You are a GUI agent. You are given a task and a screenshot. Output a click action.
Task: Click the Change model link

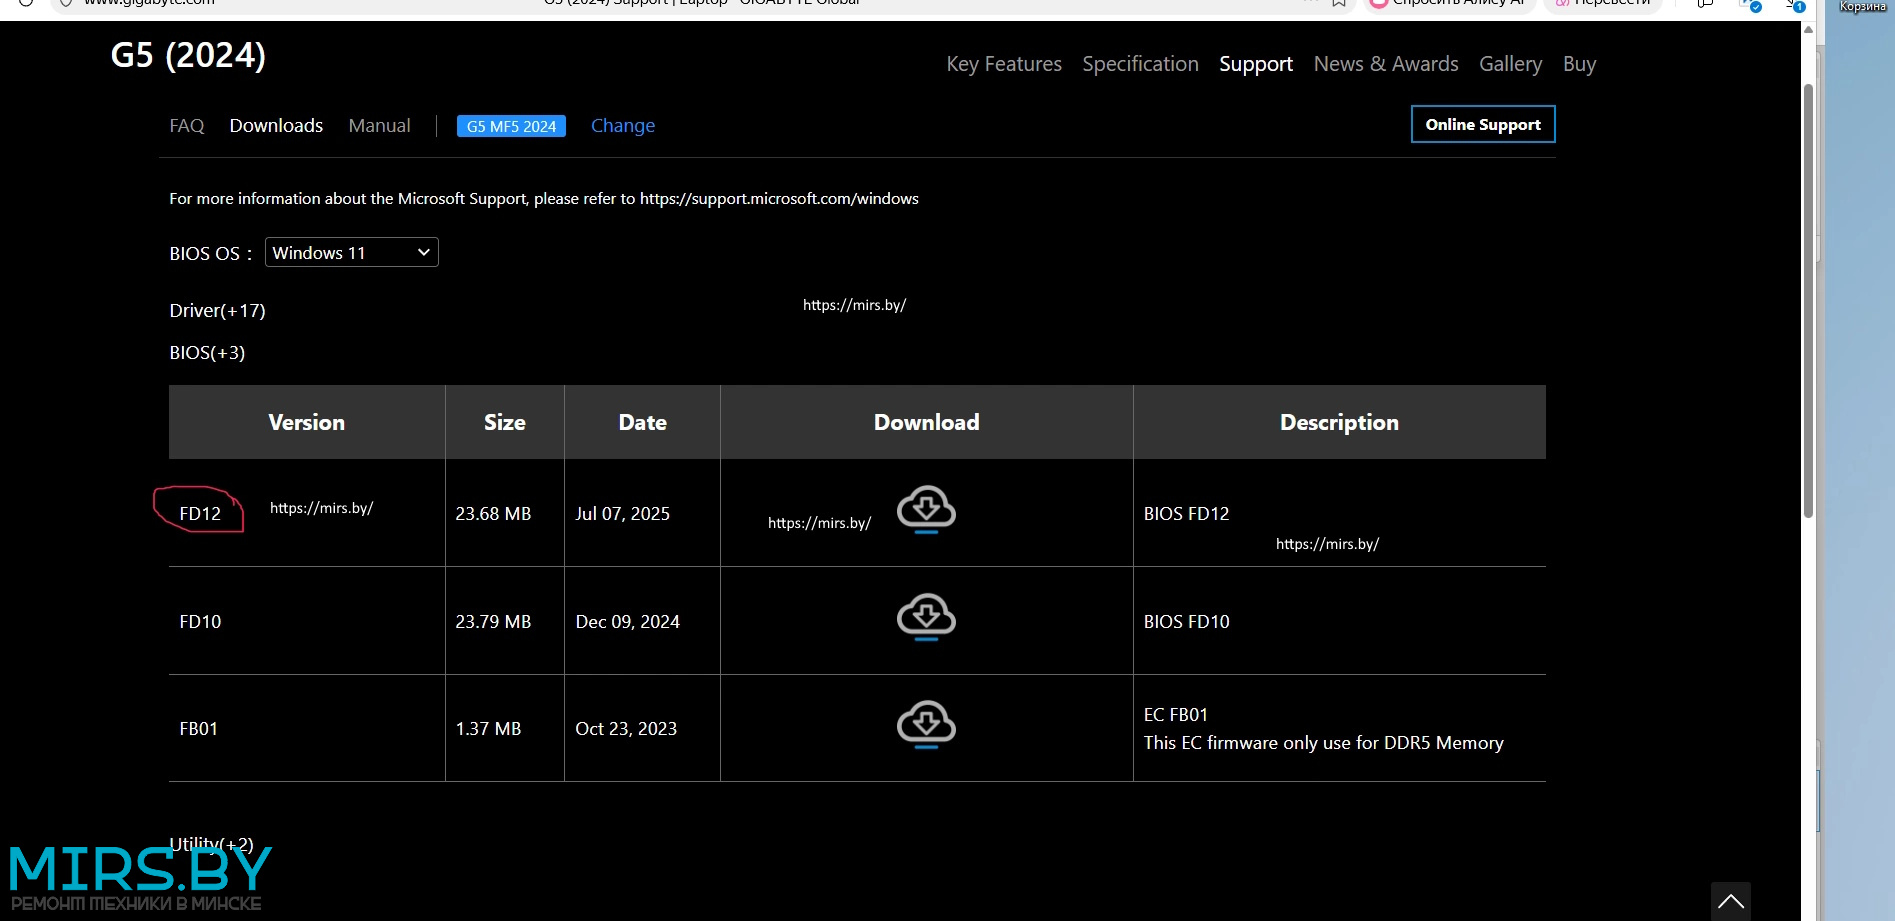622,126
